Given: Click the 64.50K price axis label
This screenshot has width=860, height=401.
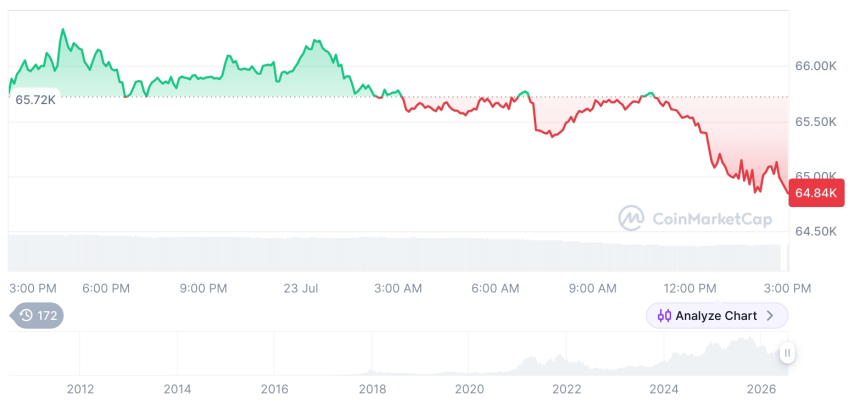Looking at the screenshot, I should [x=816, y=232].
